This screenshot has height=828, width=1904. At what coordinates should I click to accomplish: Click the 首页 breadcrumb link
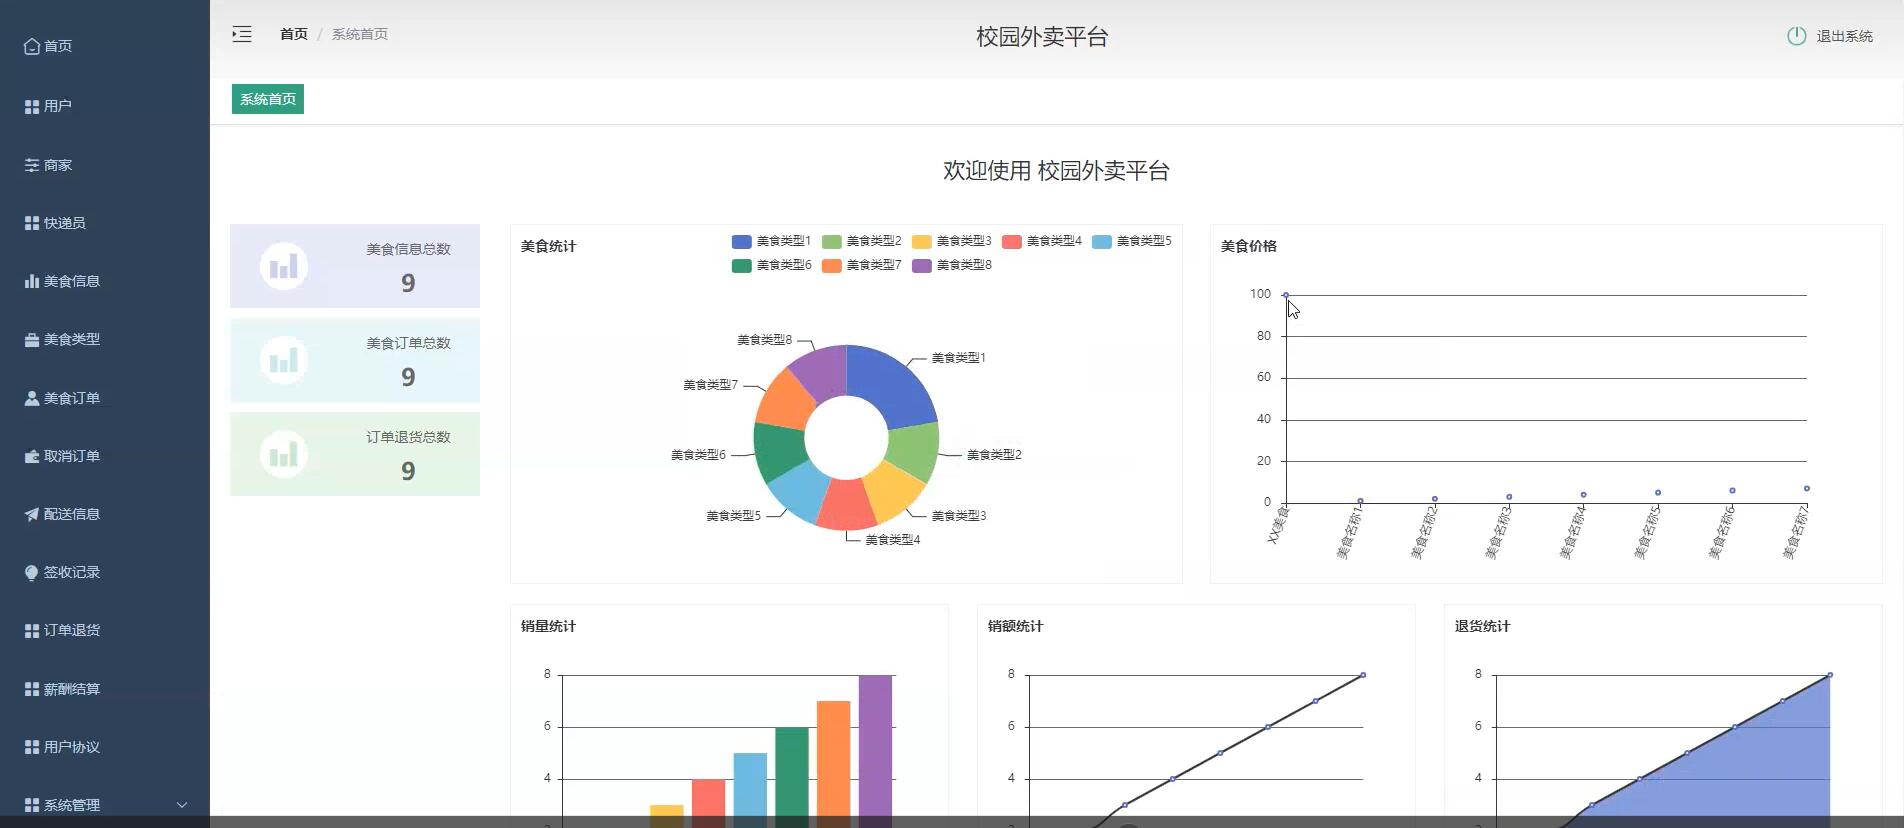pyautogui.click(x=294, y=34)
